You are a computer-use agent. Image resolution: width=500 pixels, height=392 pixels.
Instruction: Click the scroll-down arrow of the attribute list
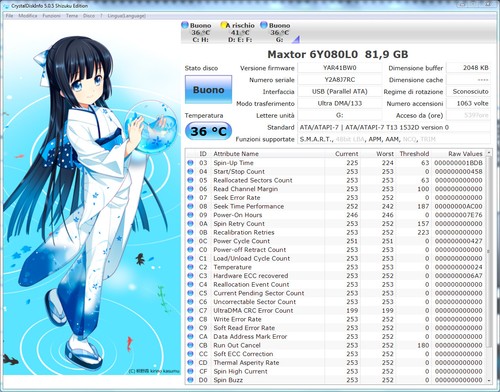(x=489, y=380)
